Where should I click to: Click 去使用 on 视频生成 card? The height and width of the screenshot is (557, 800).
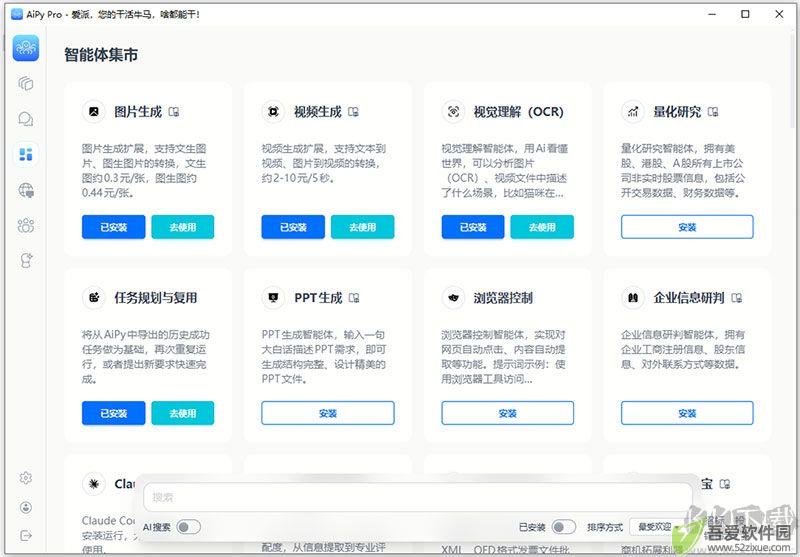tap(362, 227)
